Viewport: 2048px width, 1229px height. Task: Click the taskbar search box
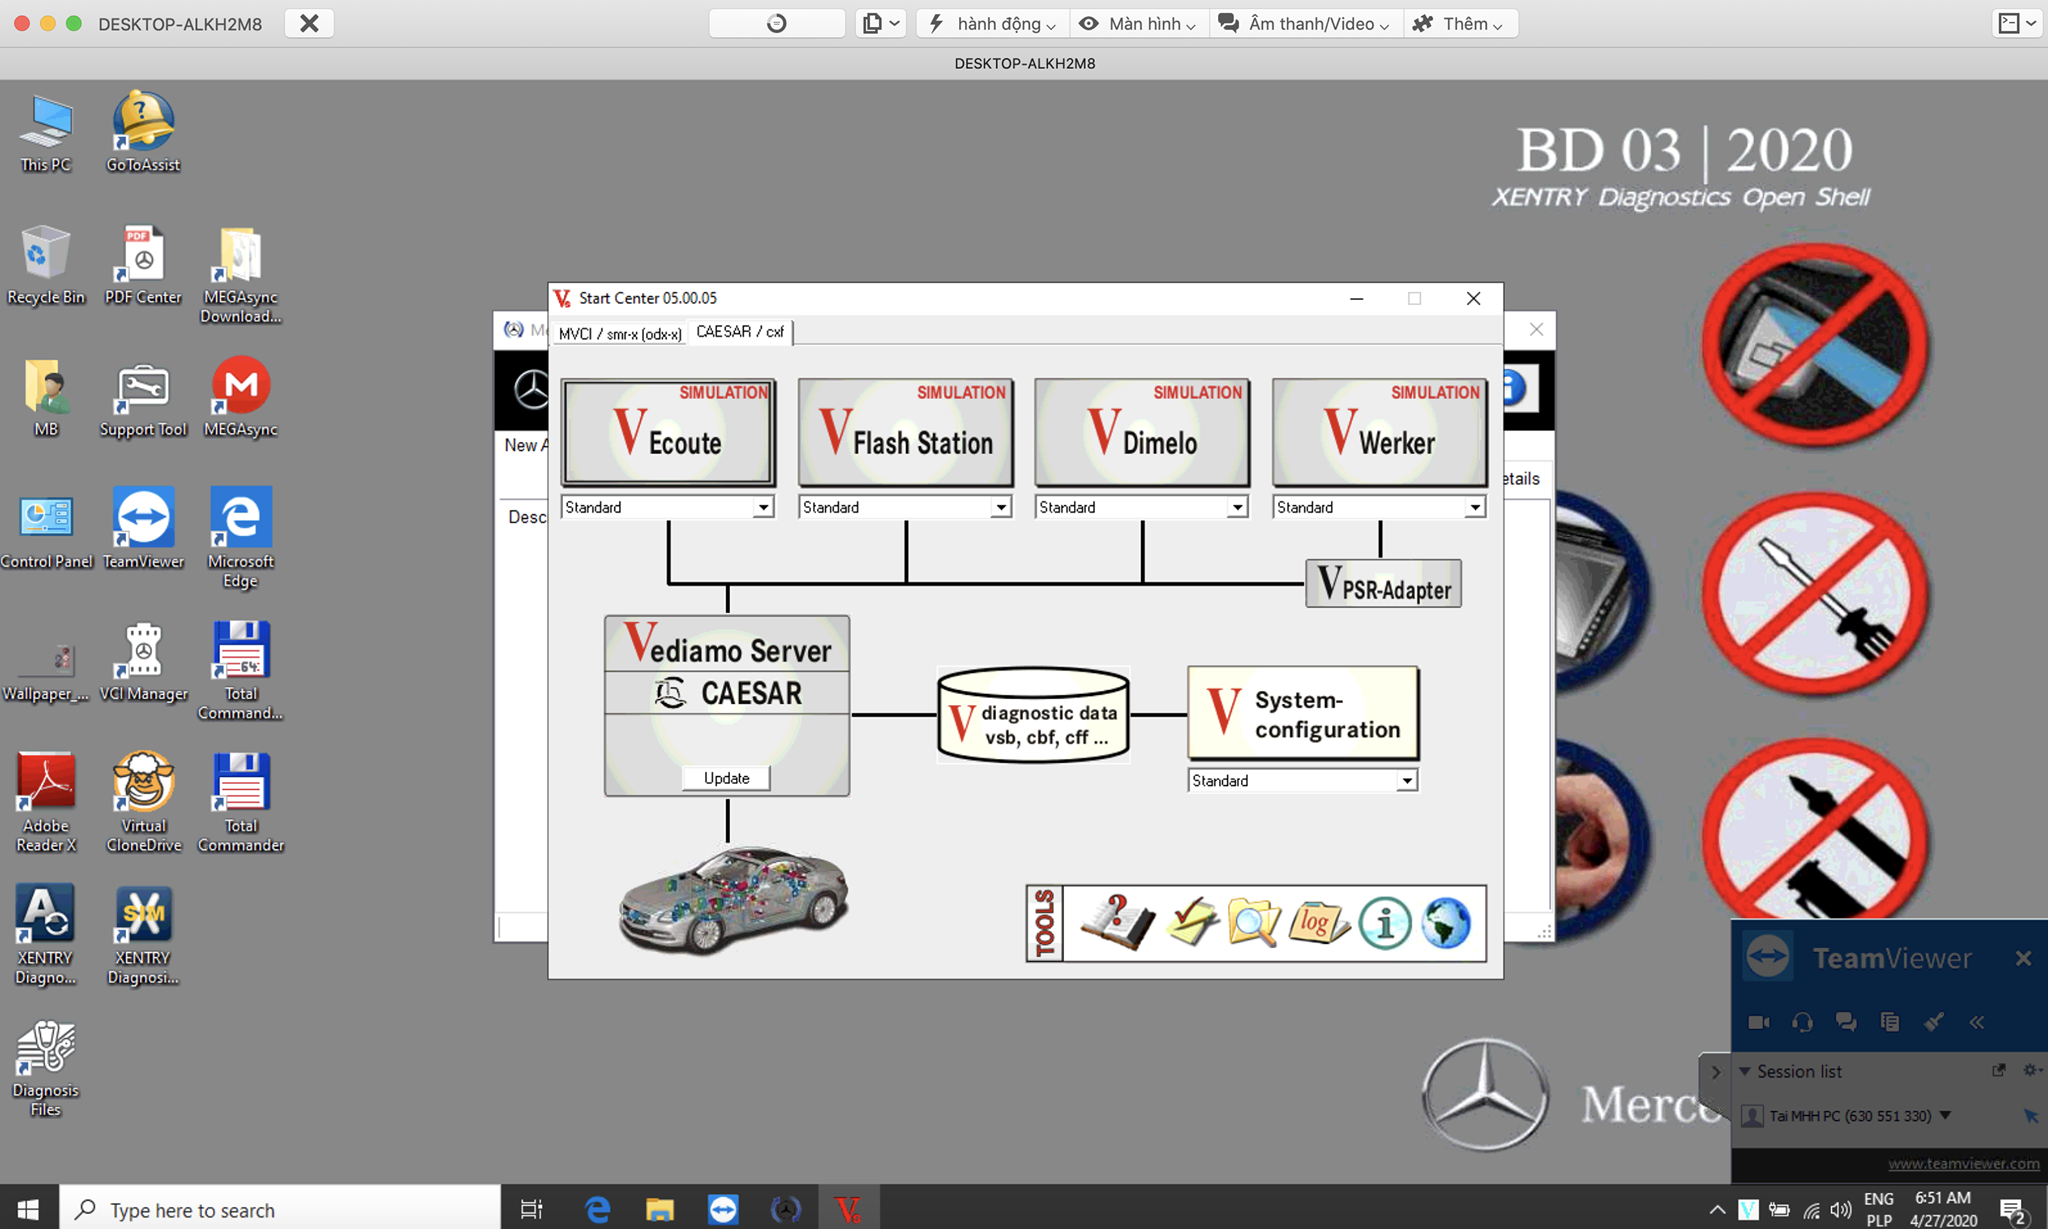coord(280,1209)
